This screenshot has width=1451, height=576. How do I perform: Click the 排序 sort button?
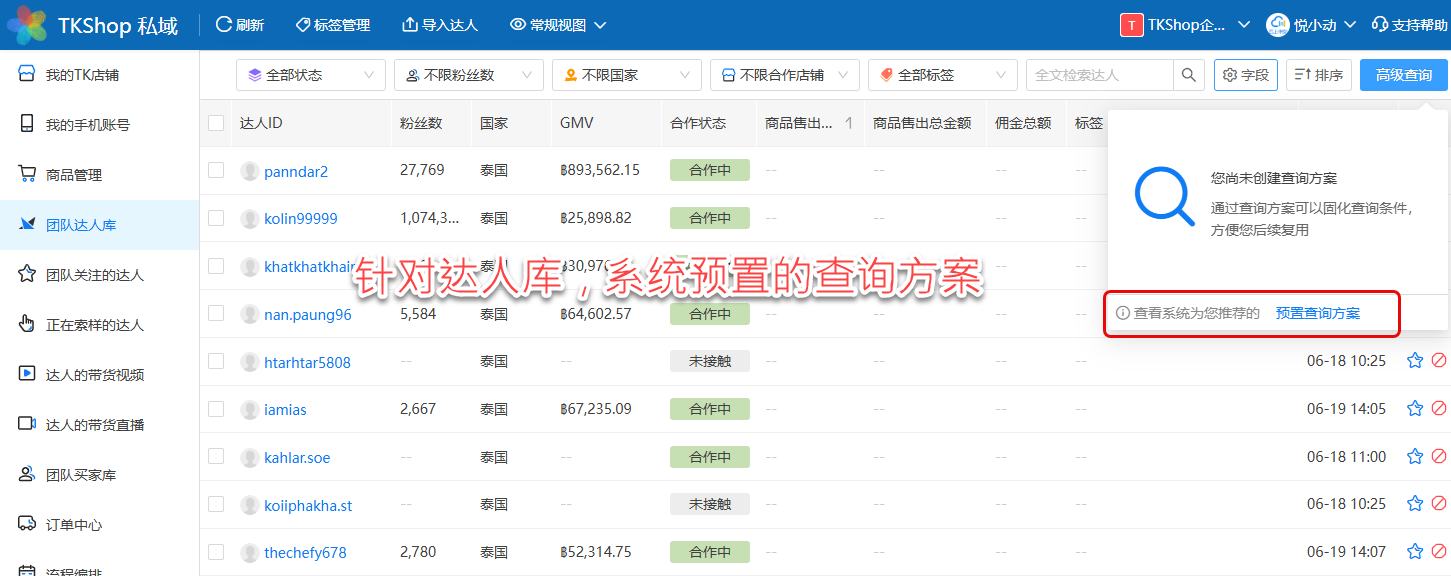[x=1319, y=75]
